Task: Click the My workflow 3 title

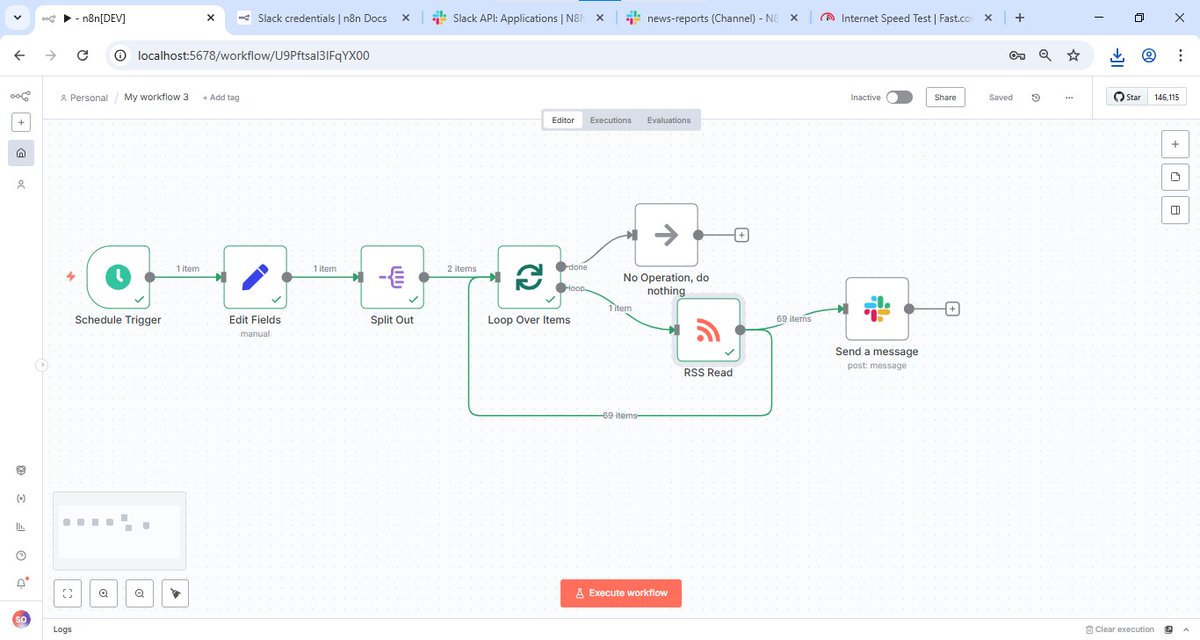Action: (x=156, y=97)
